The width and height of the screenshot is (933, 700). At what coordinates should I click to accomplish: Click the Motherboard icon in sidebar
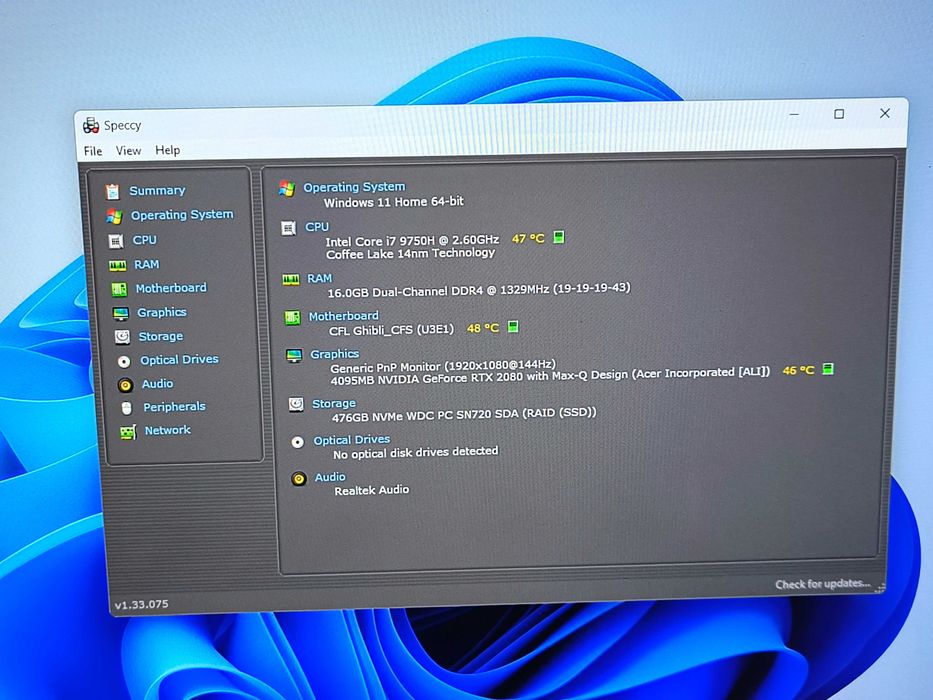119,289
